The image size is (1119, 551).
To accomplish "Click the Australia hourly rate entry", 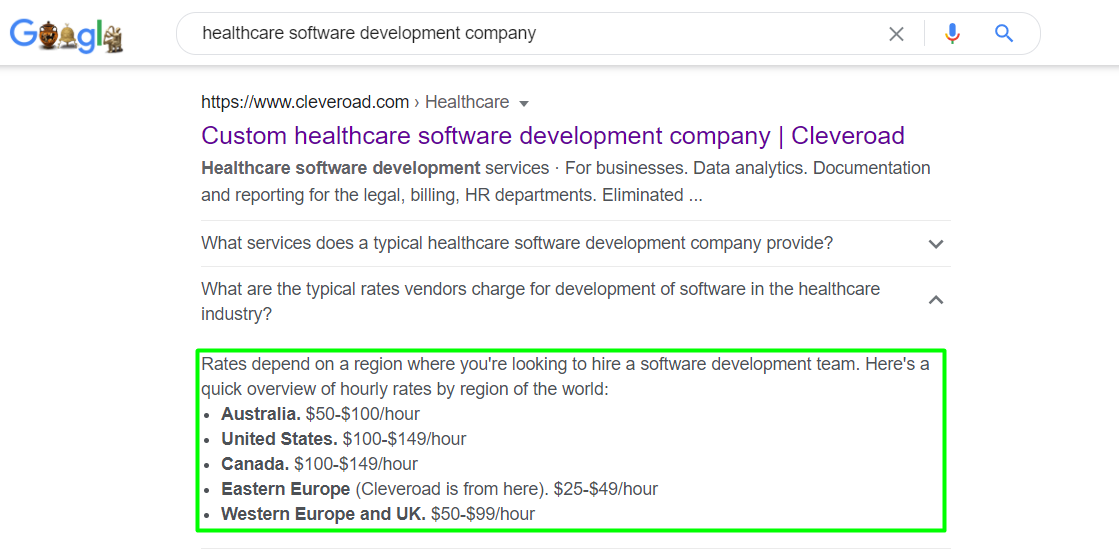I will [x=320, y=414].
